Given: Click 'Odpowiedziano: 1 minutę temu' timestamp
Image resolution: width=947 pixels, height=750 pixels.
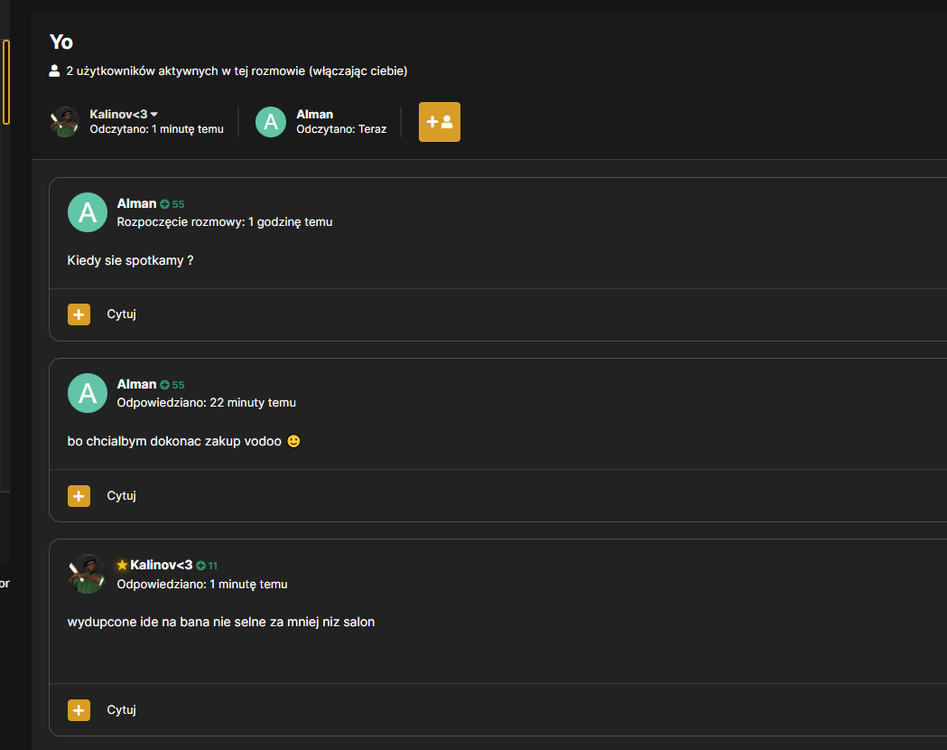Looking at the screenshot, I should point(202,584).
